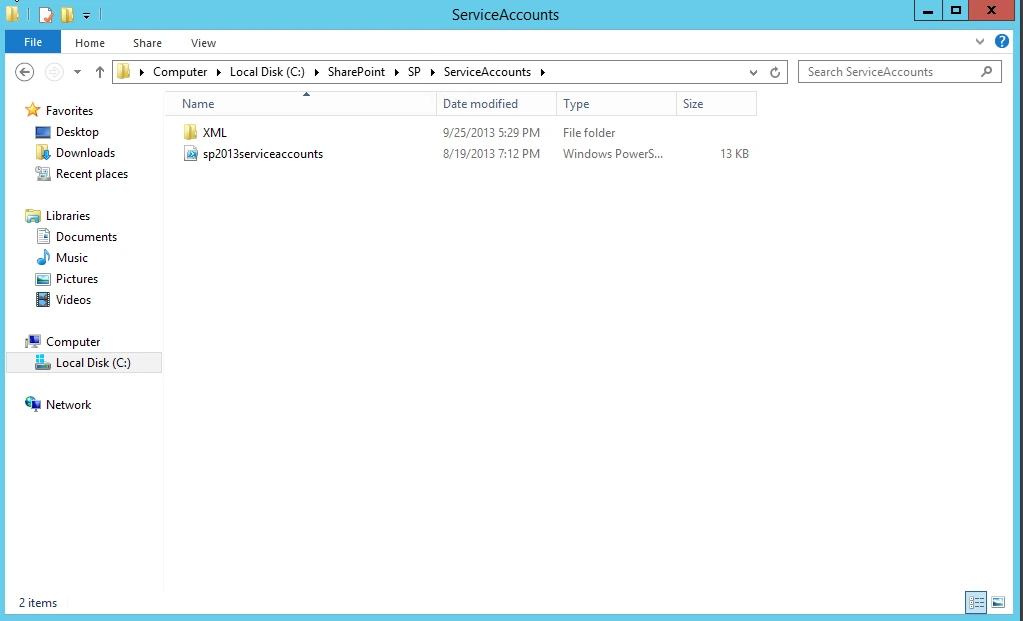Switch to Large icons view in status bar
This screenshot has height=621, width=1023.
pos(998,602)
